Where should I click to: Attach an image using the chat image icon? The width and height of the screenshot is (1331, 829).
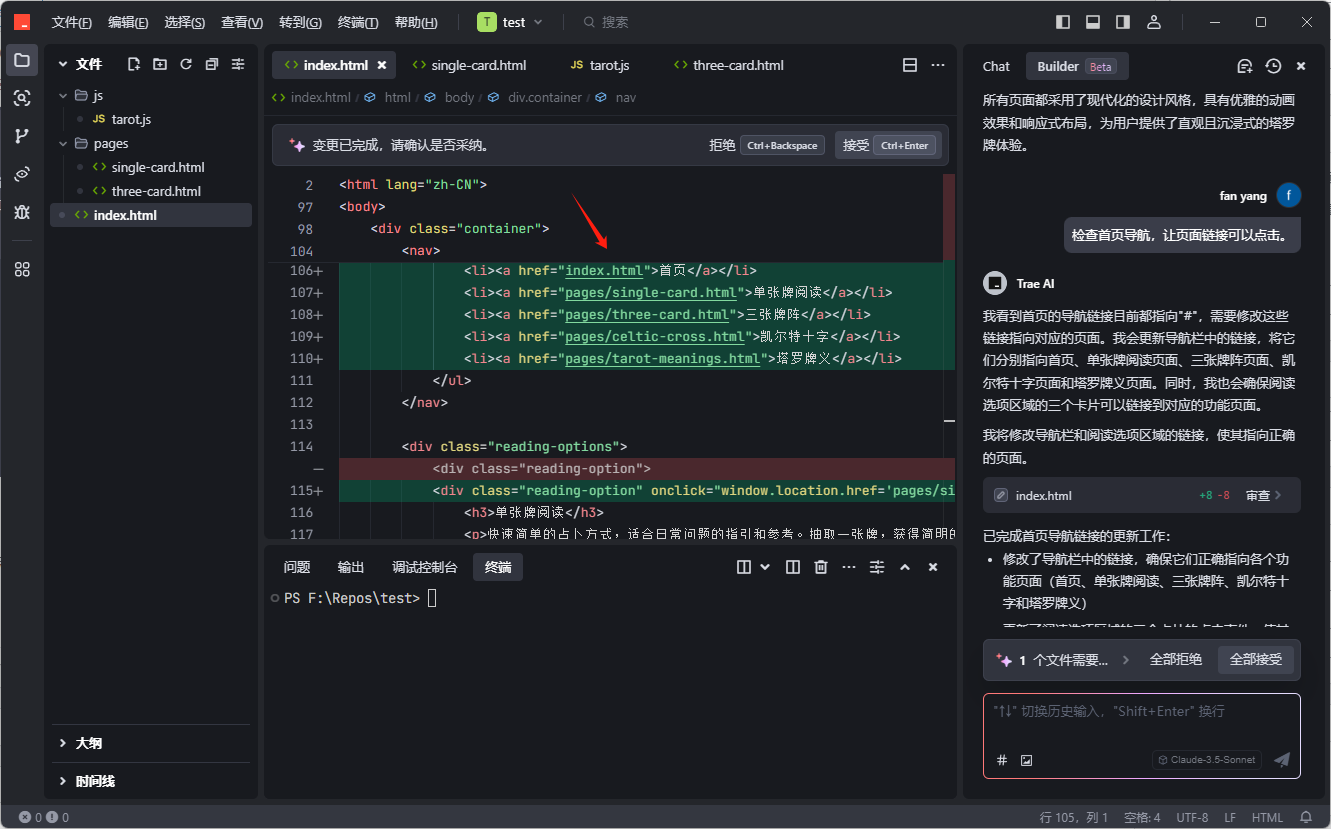tap(1026, 760)
